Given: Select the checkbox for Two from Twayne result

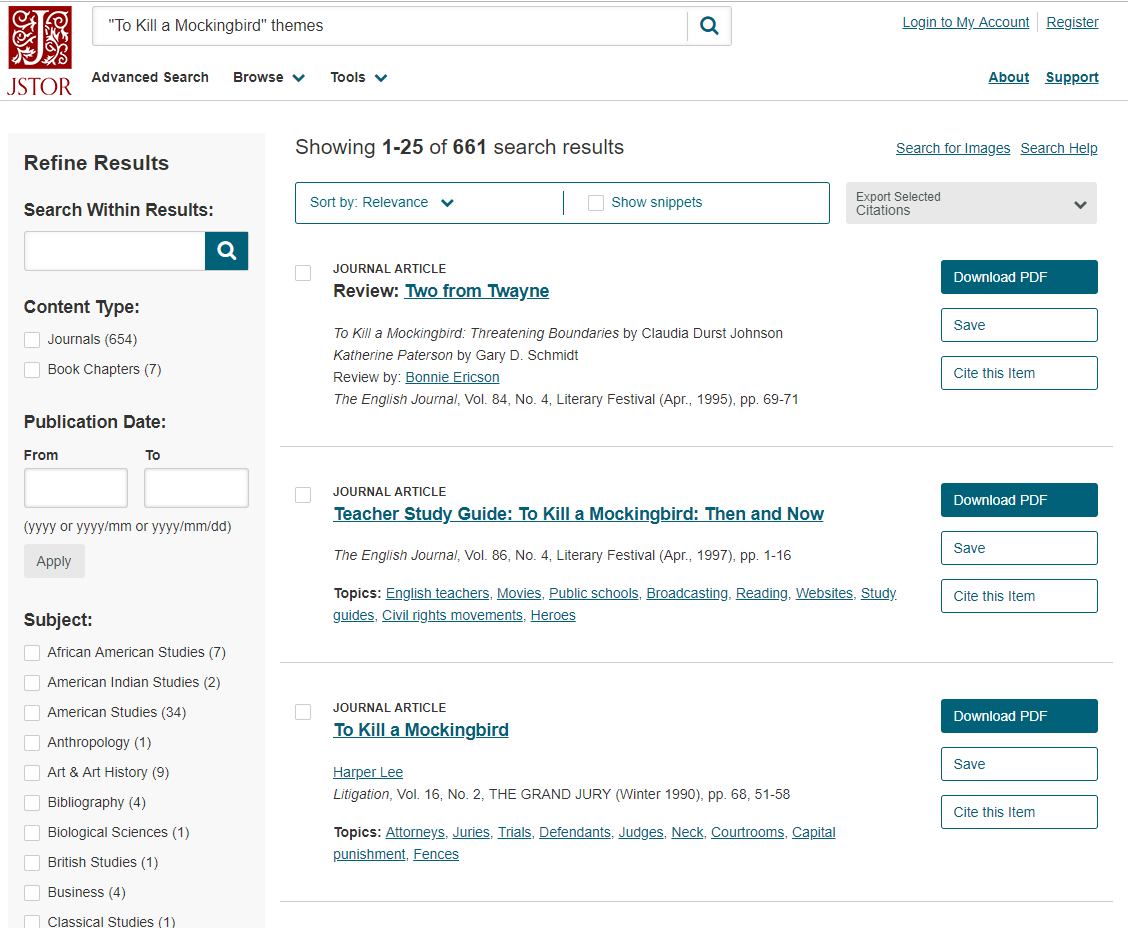Looking at the screenshot, I should [x=303, y=273].
